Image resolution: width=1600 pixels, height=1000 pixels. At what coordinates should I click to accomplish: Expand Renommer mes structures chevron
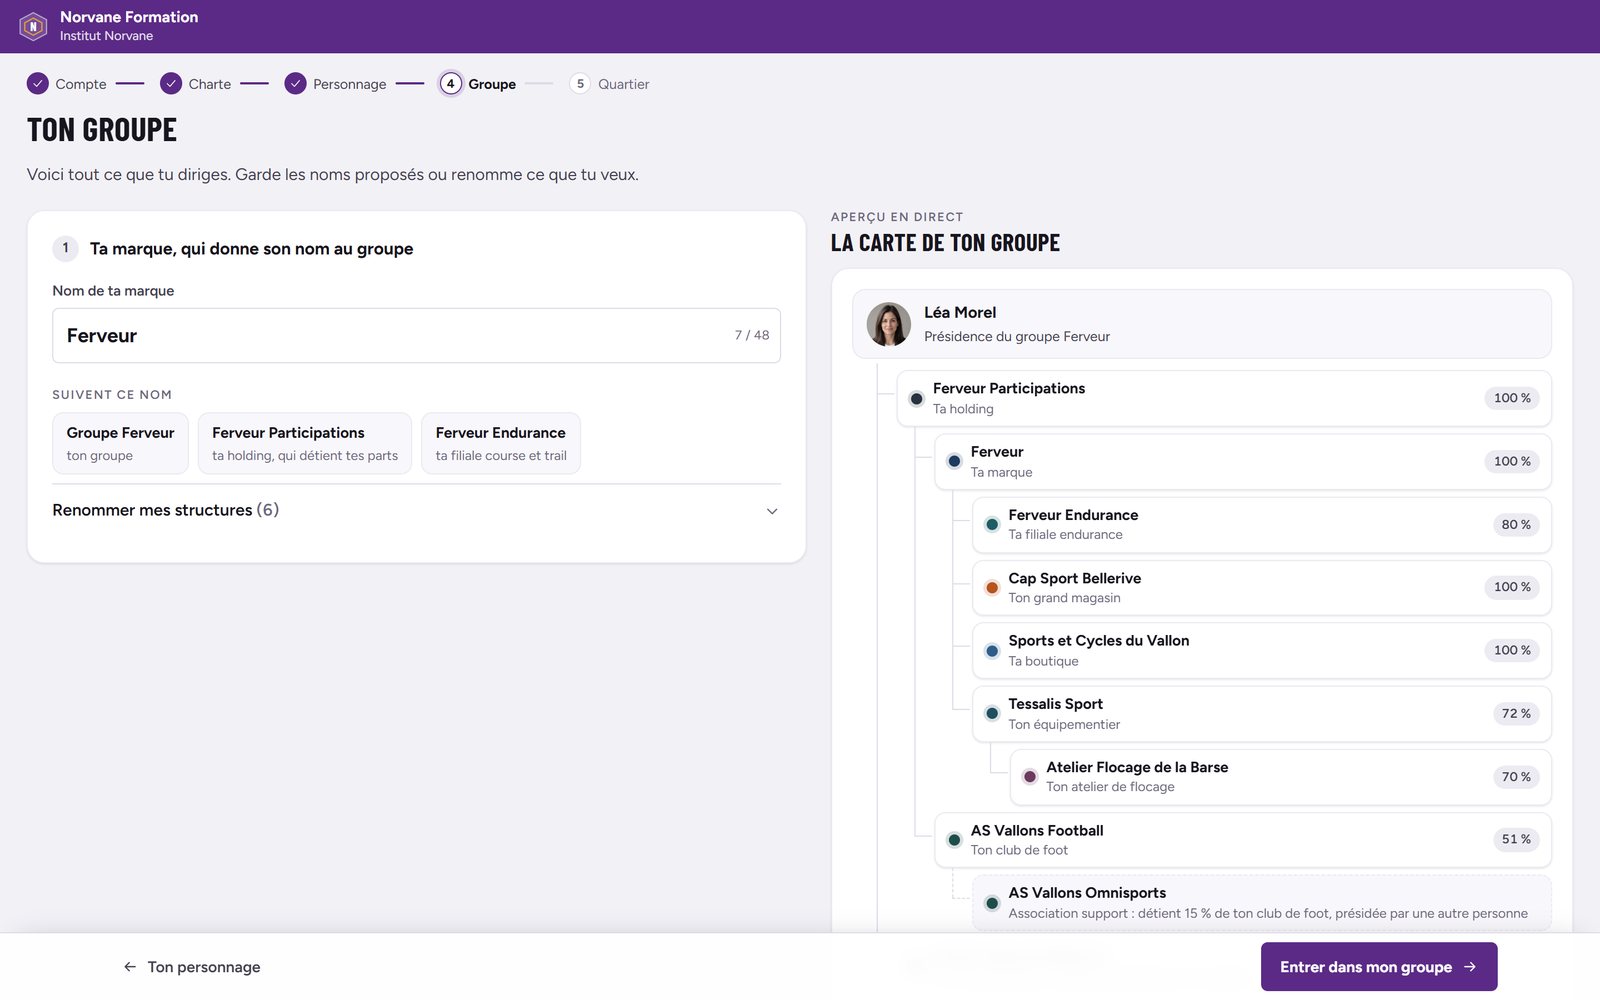click(x=772, y=511)
